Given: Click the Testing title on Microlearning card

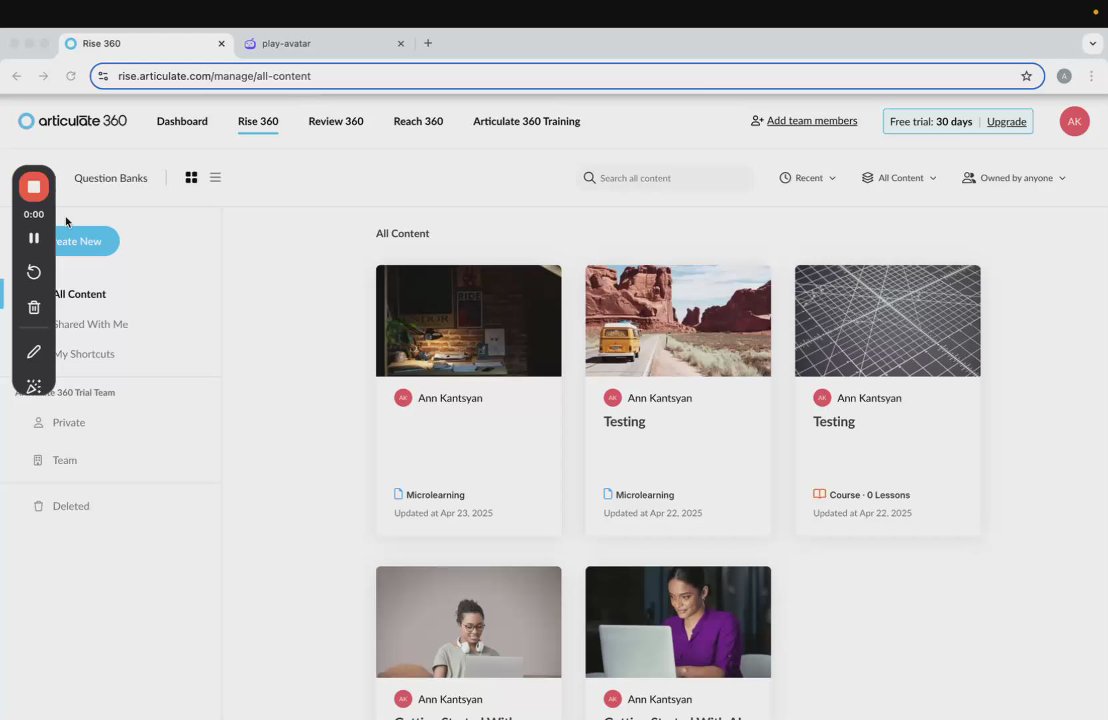Looking at the screenshot, I should pyautogui.click(x=624, y=422).
